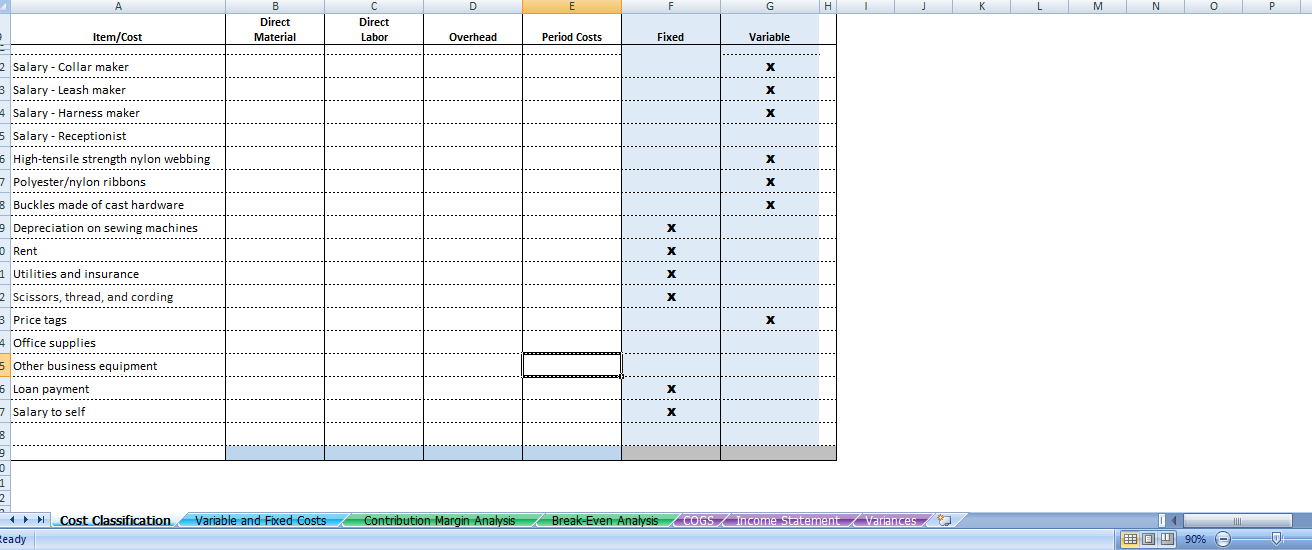The height and width of the screenshot is (550, 1312).
Task: Switch to the Break-Even Analysis tab
Action: coord(604,520)
